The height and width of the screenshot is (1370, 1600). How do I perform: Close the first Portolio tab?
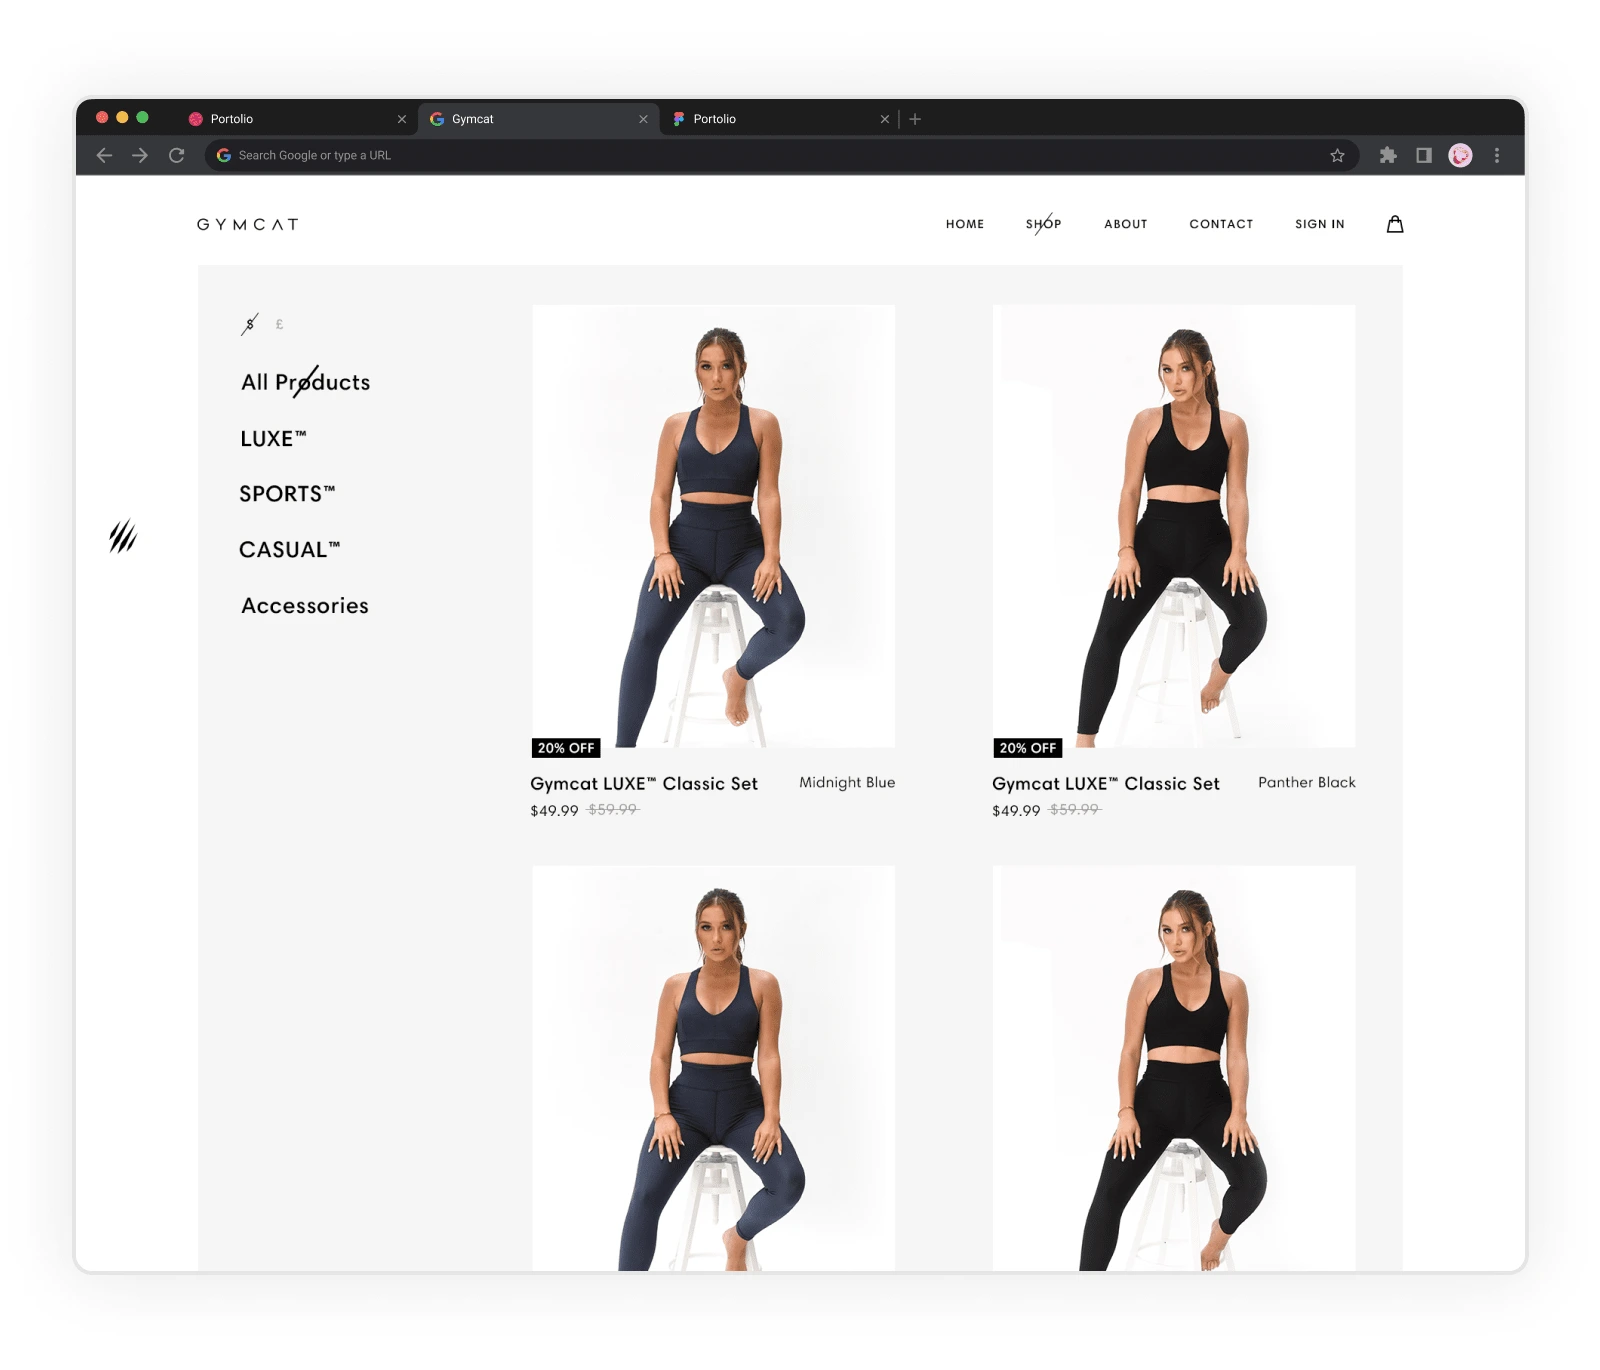pos(402,119)
